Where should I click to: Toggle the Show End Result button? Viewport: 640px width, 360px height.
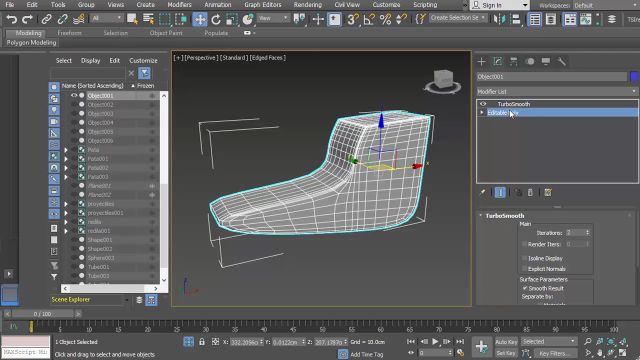click(x=500, y=192)
